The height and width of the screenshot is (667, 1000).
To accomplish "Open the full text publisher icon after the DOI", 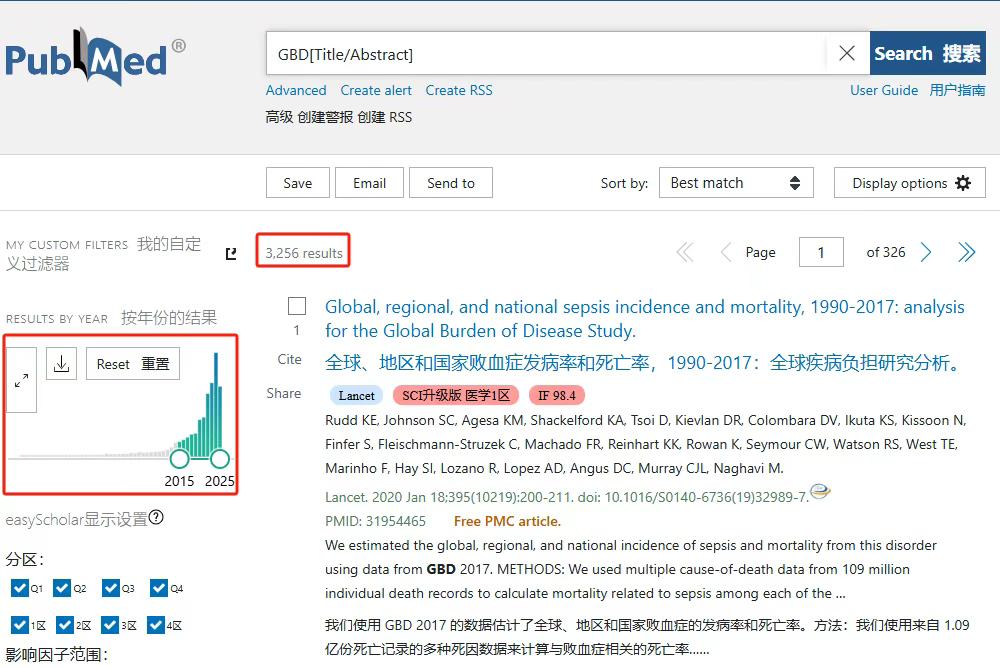I will pyautogui.click(x=820, y=491).
